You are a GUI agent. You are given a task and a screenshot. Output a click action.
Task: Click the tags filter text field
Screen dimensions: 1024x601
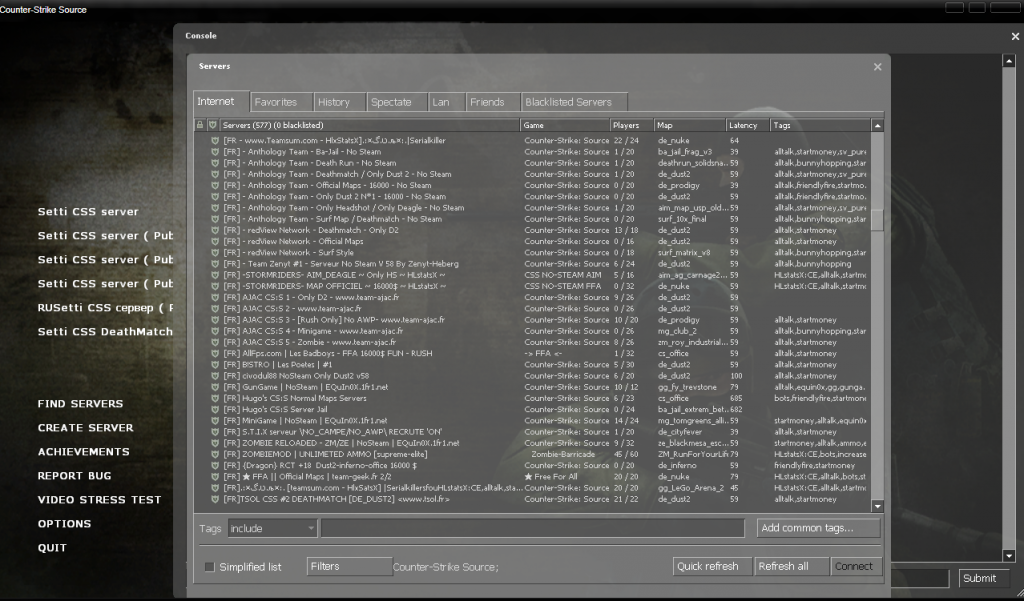[x=532, y=528]
